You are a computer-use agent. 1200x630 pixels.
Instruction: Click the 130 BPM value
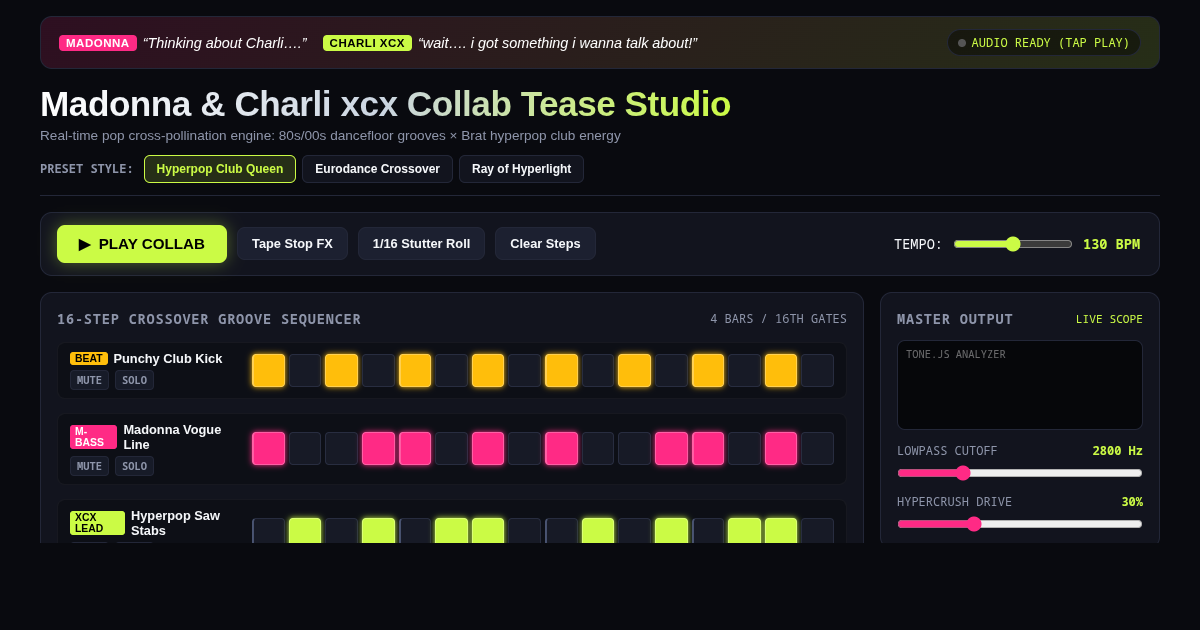coord(1111,244)
